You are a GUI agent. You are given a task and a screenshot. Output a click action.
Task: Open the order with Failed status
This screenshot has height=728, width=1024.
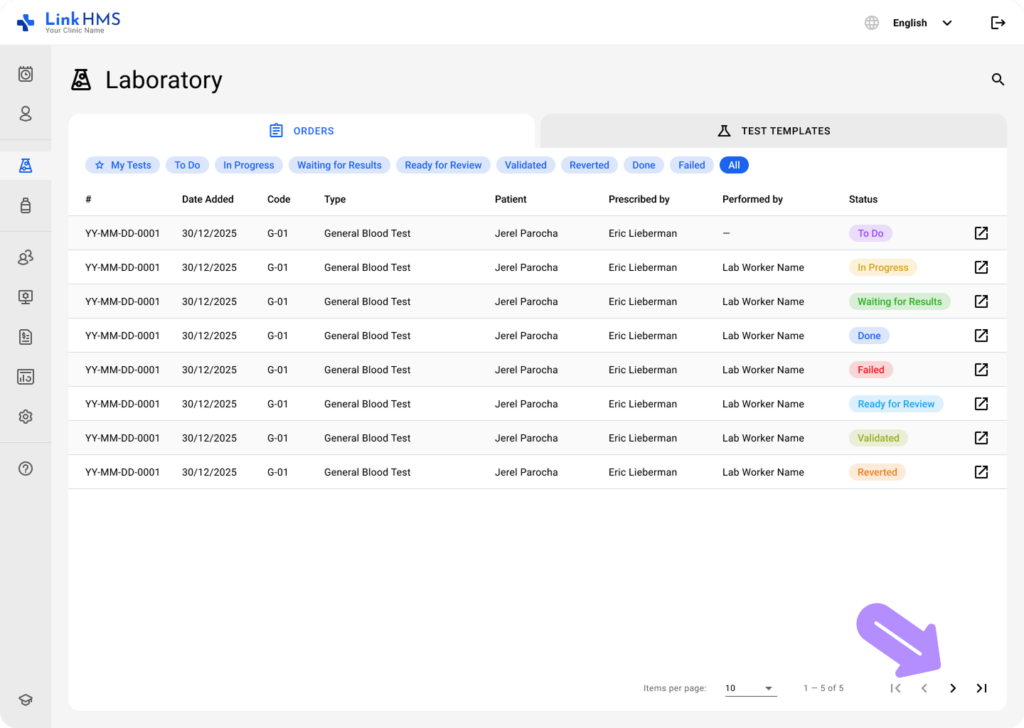coord(981,370)
